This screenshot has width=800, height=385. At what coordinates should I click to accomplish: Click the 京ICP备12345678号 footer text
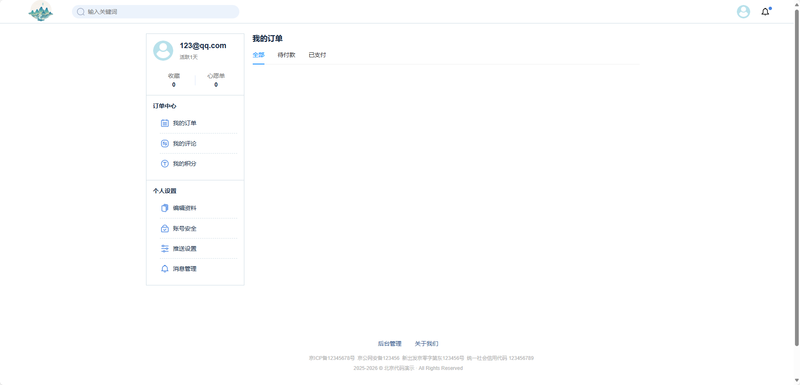[x=332, y=358]
